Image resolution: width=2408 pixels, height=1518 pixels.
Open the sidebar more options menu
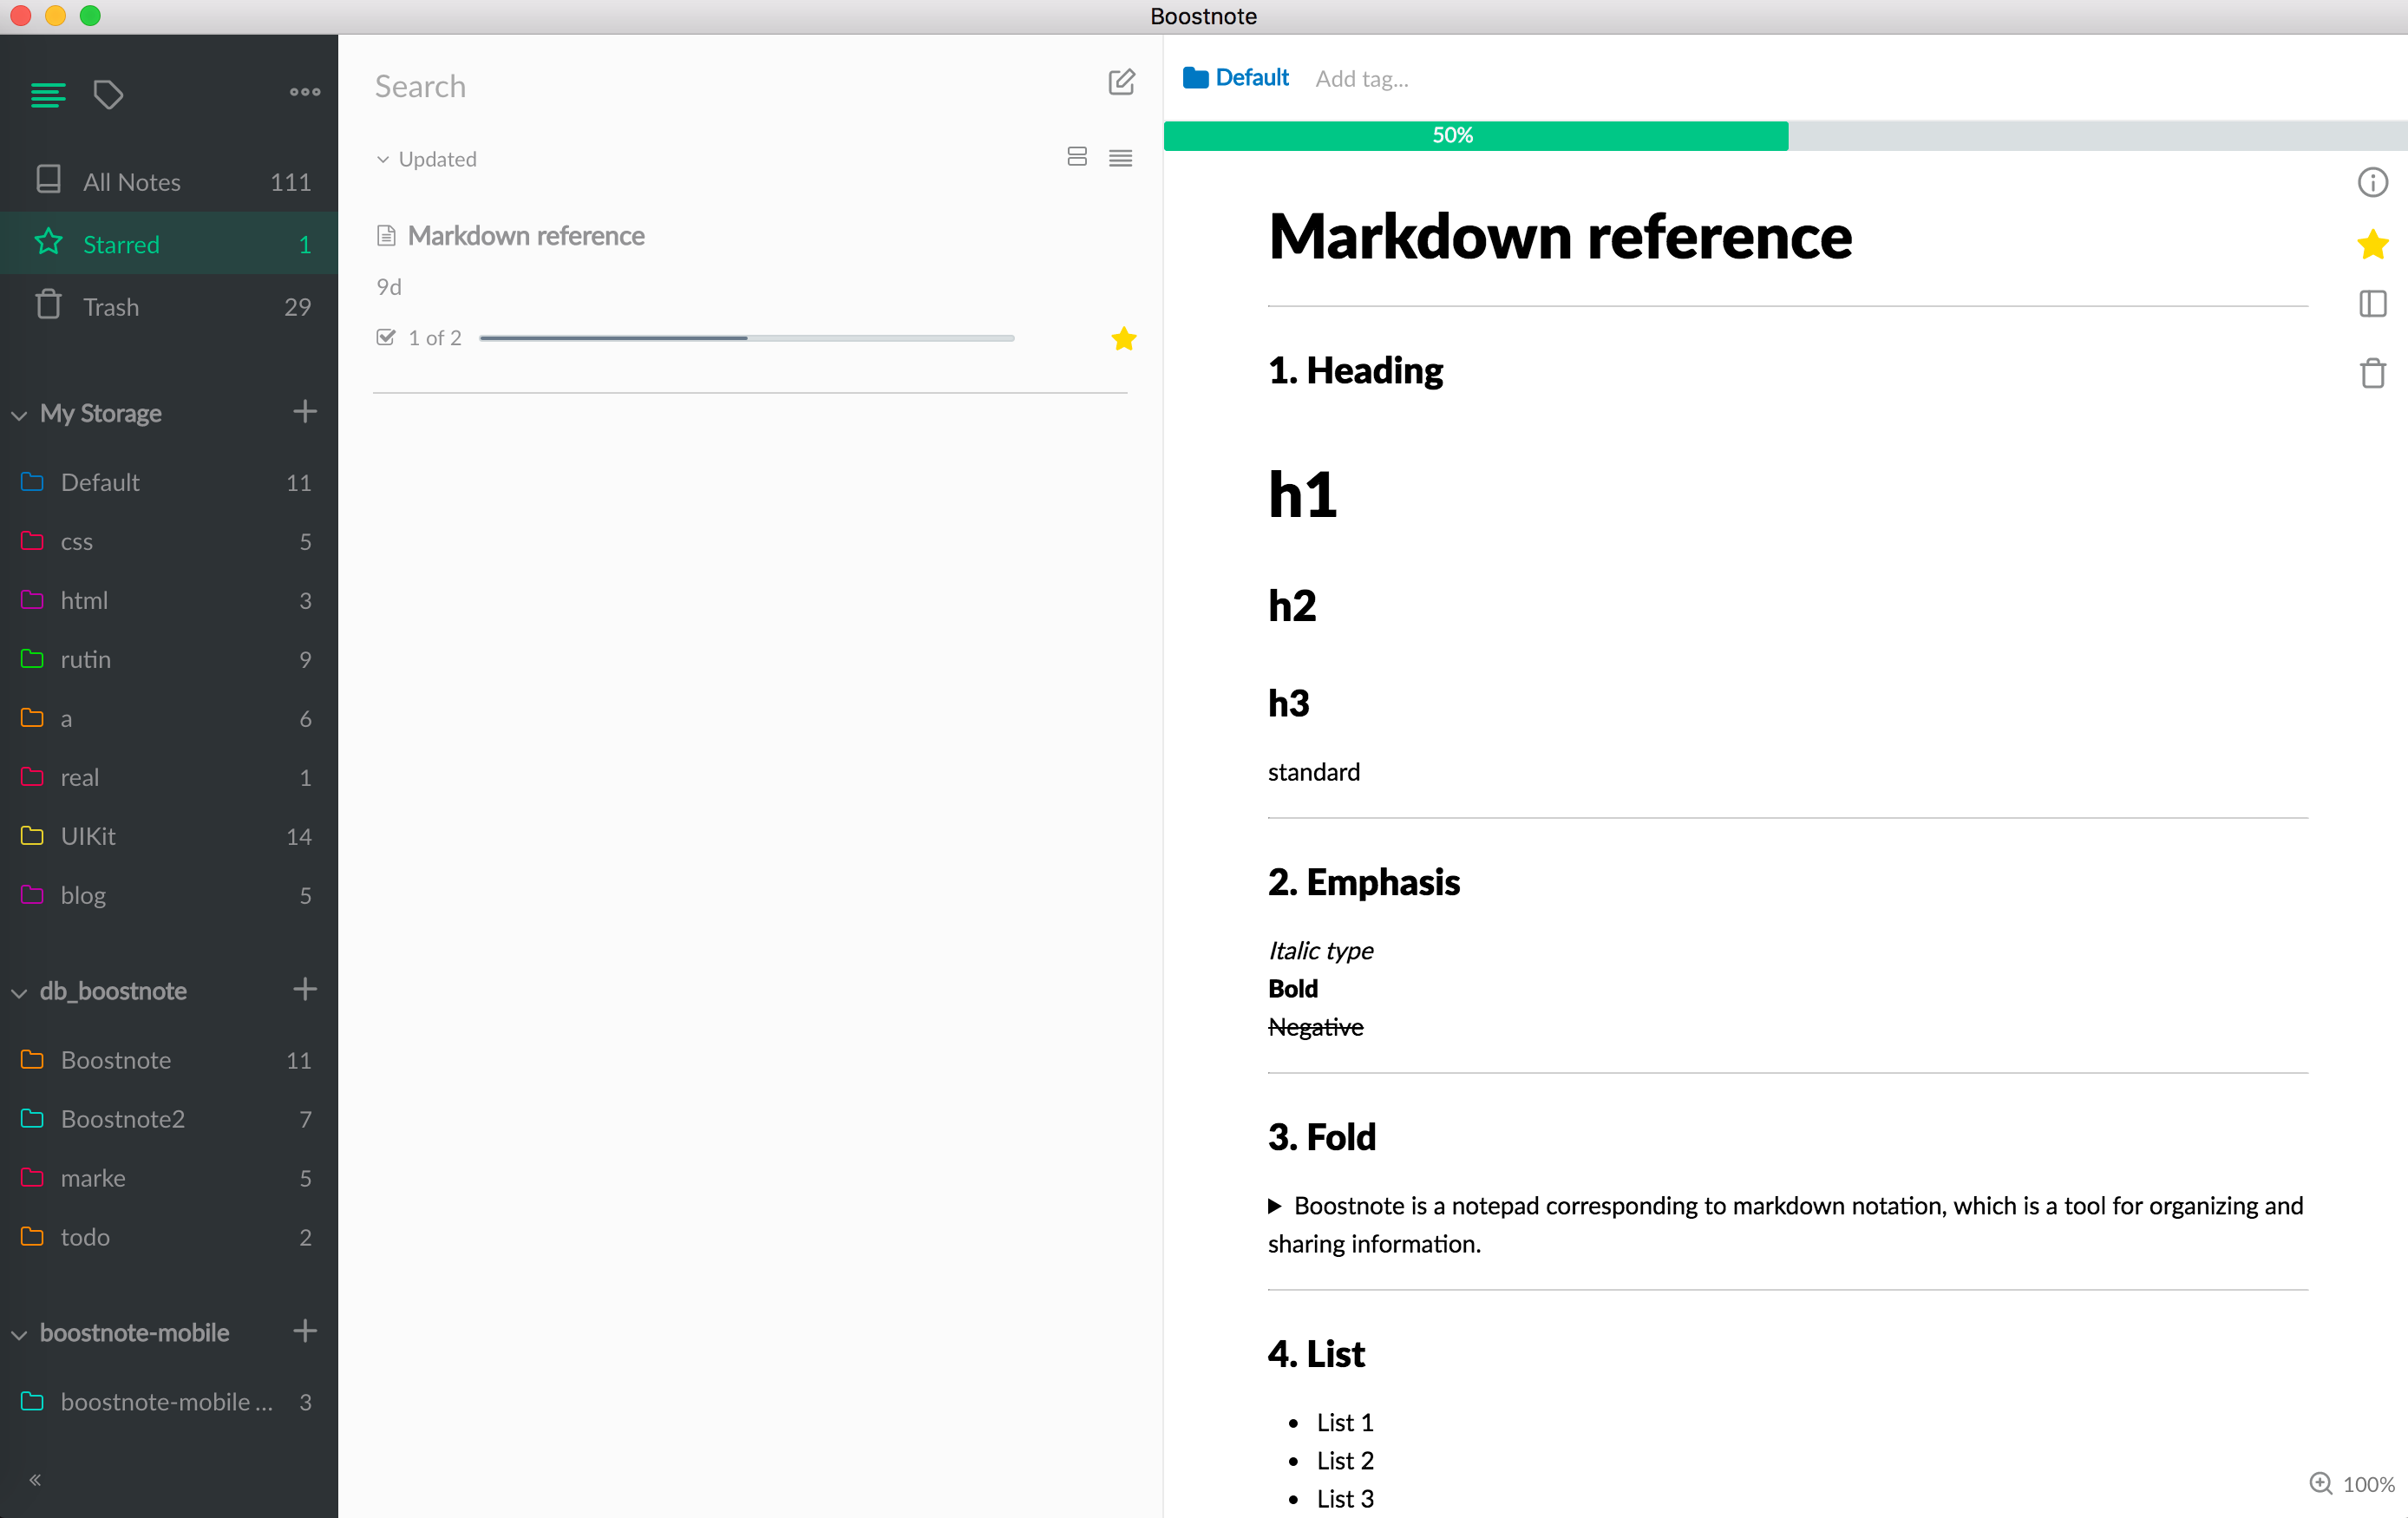click(x=305, y=92)
